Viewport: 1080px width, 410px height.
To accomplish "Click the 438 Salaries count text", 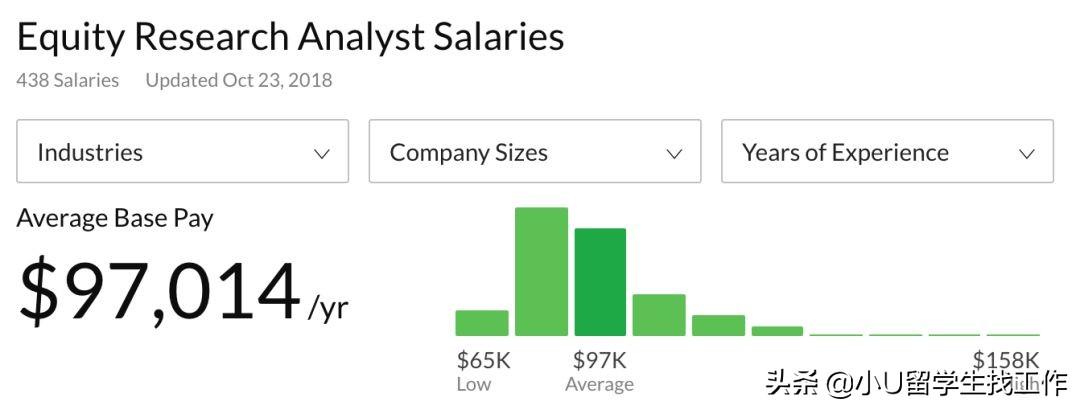I will [x=67, y=80].
